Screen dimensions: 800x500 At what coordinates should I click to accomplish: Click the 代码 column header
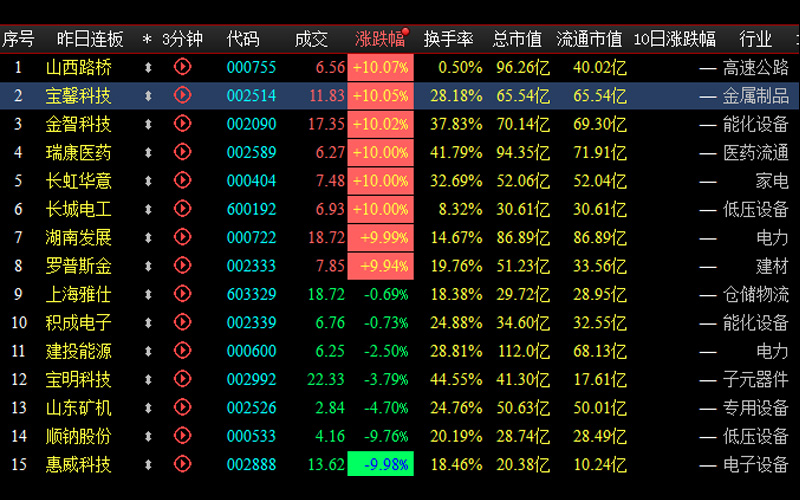tap(243, 39)
